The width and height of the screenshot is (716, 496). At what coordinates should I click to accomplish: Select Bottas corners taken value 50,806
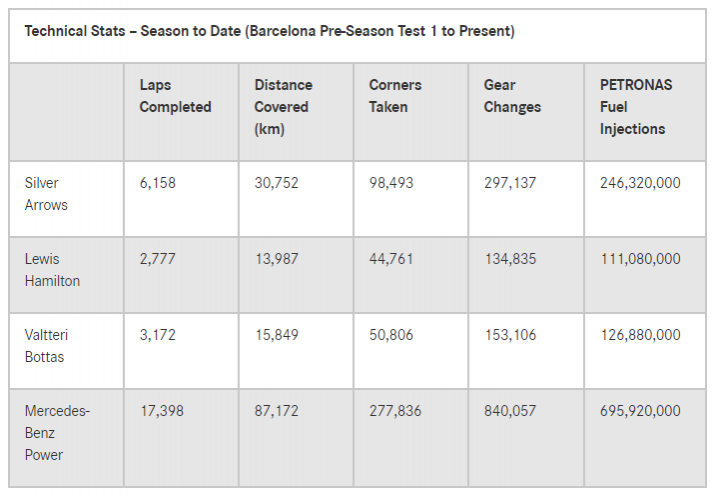tap(391, 335)
